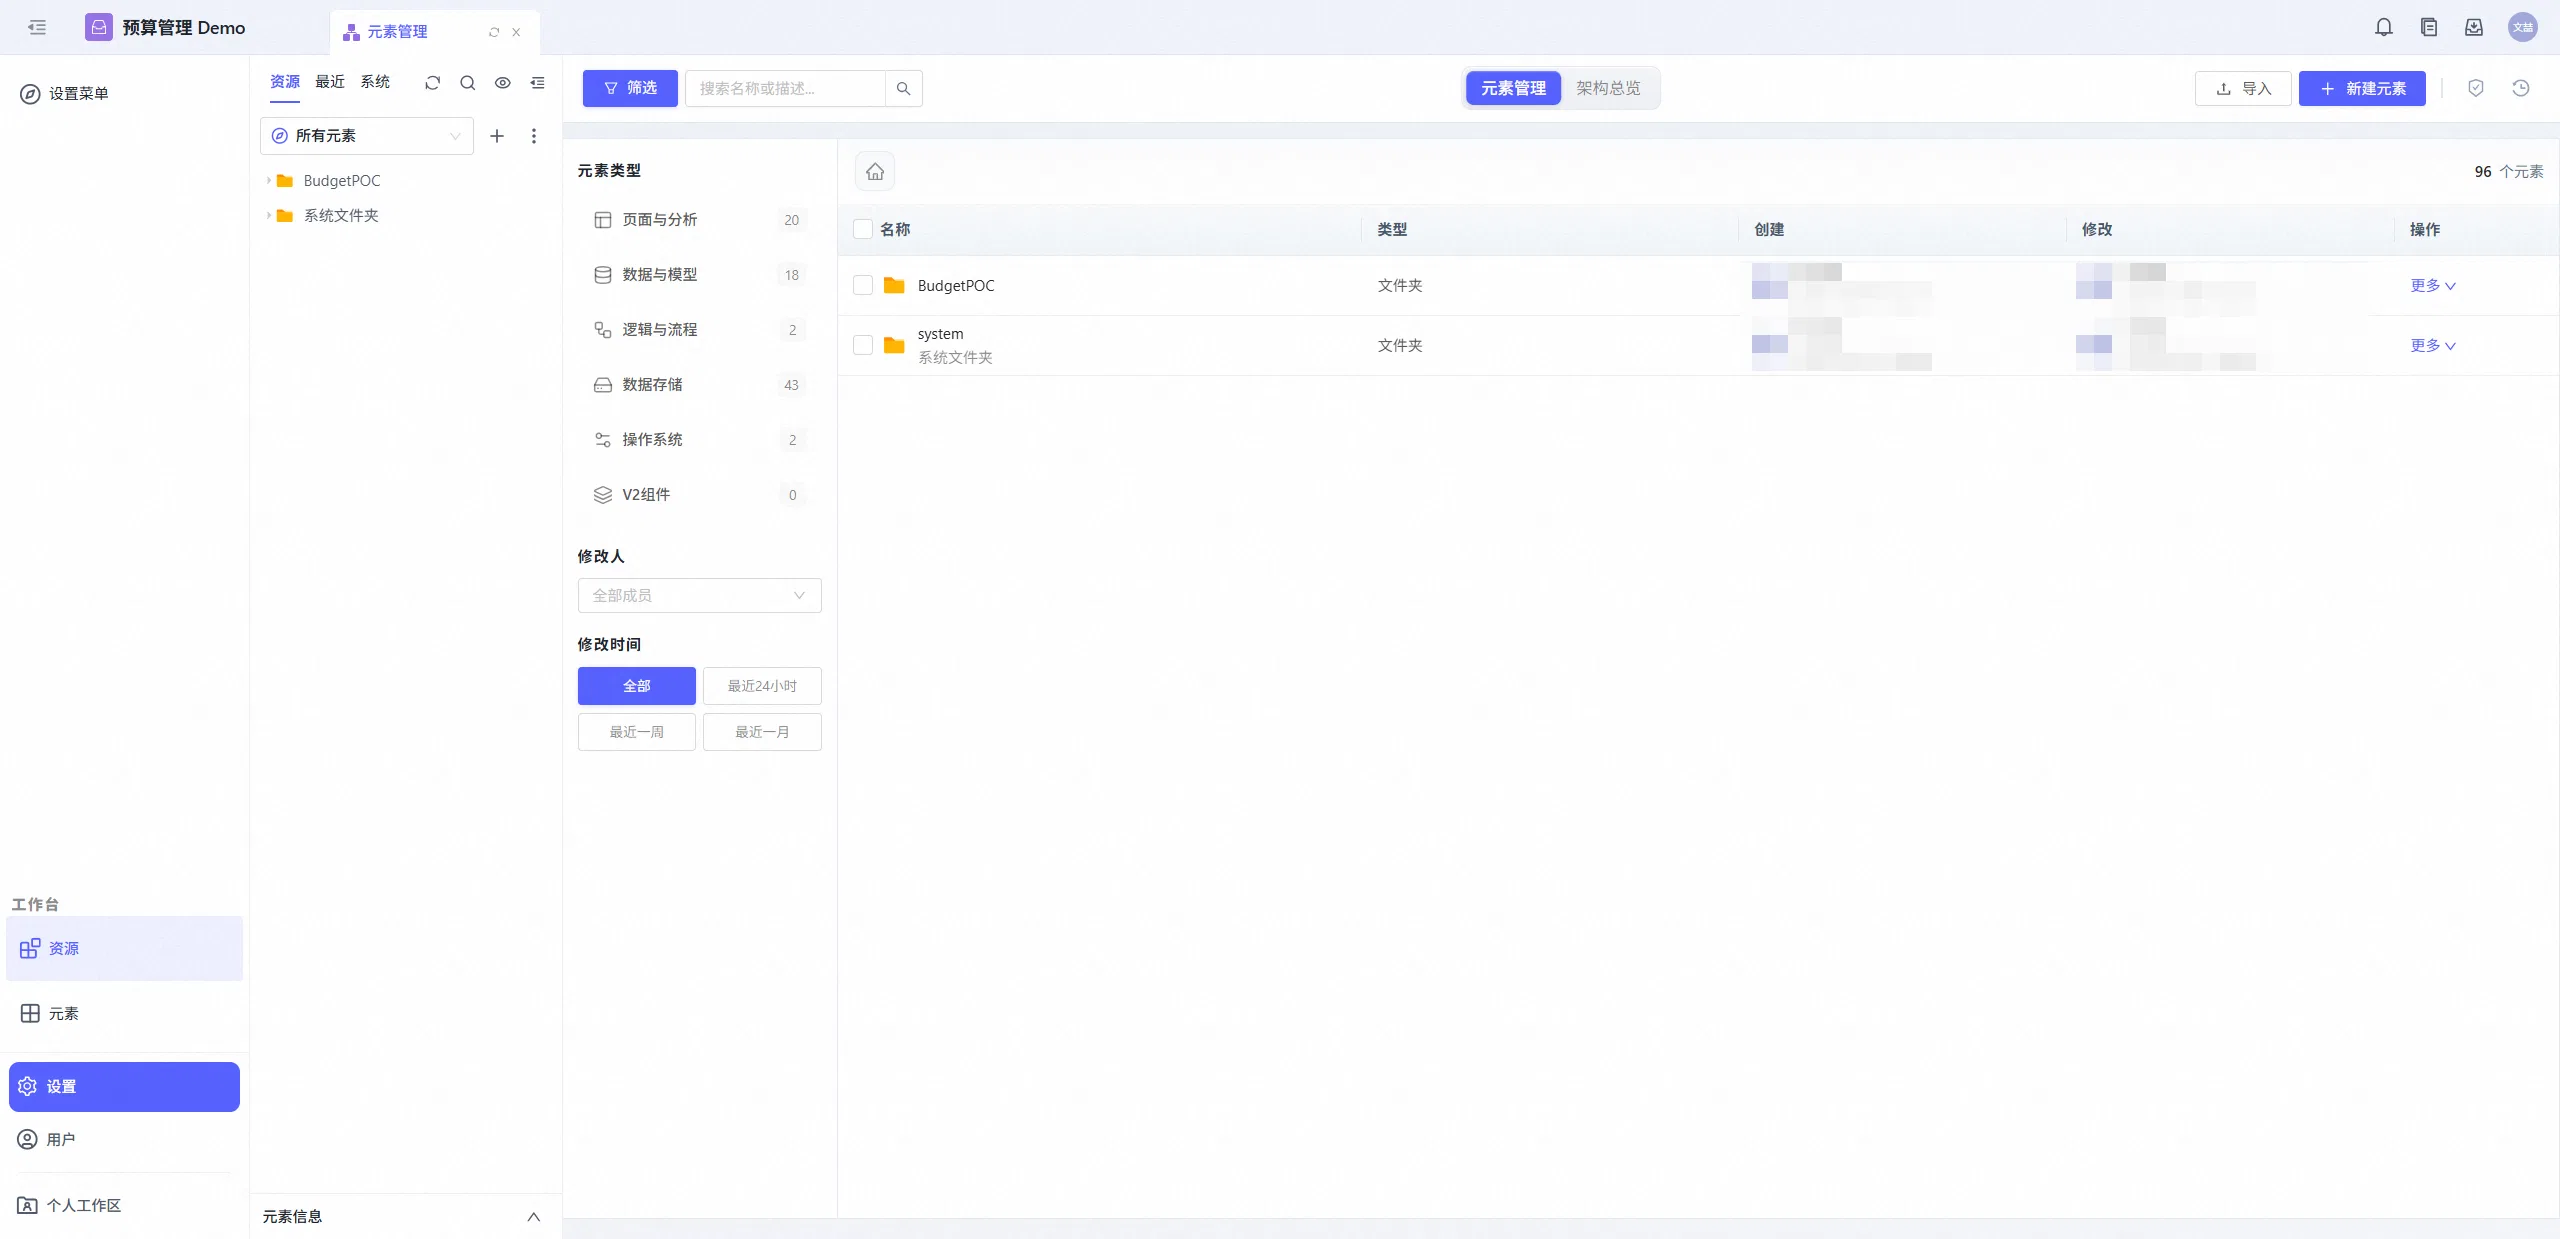The height and width of the screenshot is (1239, 2560).
Task: Expand the 元素信息 panel
Action: [x=534, y=1217]
